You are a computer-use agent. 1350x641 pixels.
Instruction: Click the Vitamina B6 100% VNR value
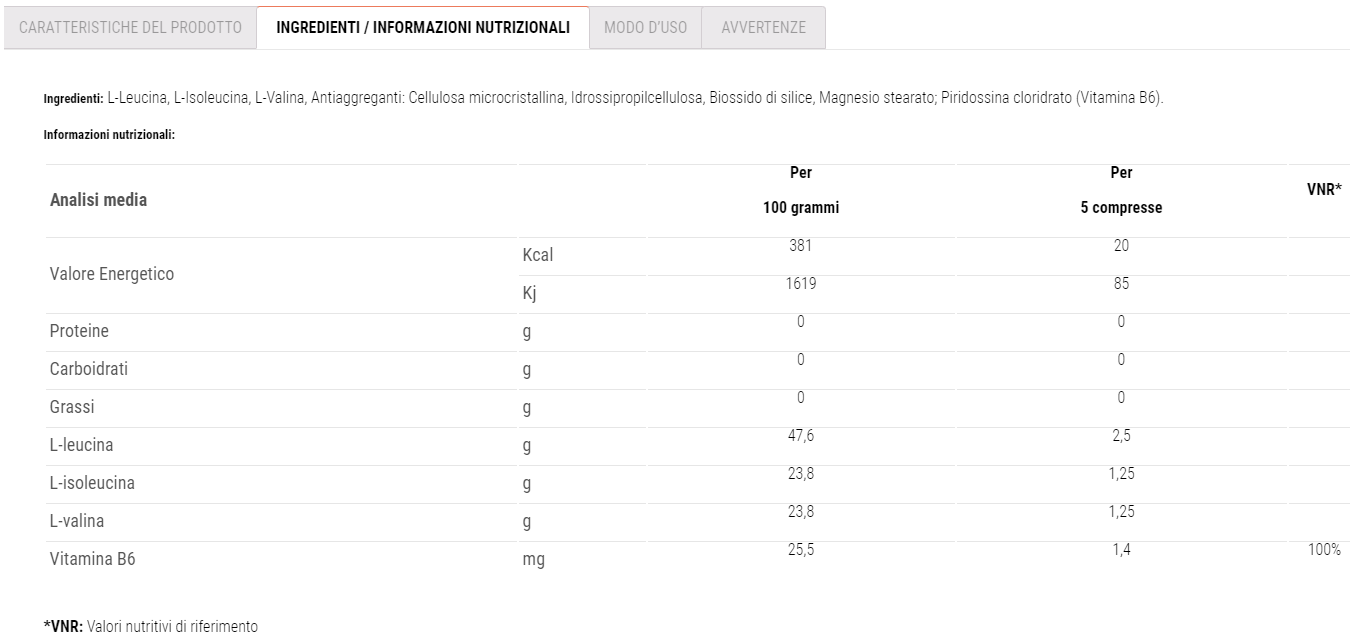(x=1324, y=550)
